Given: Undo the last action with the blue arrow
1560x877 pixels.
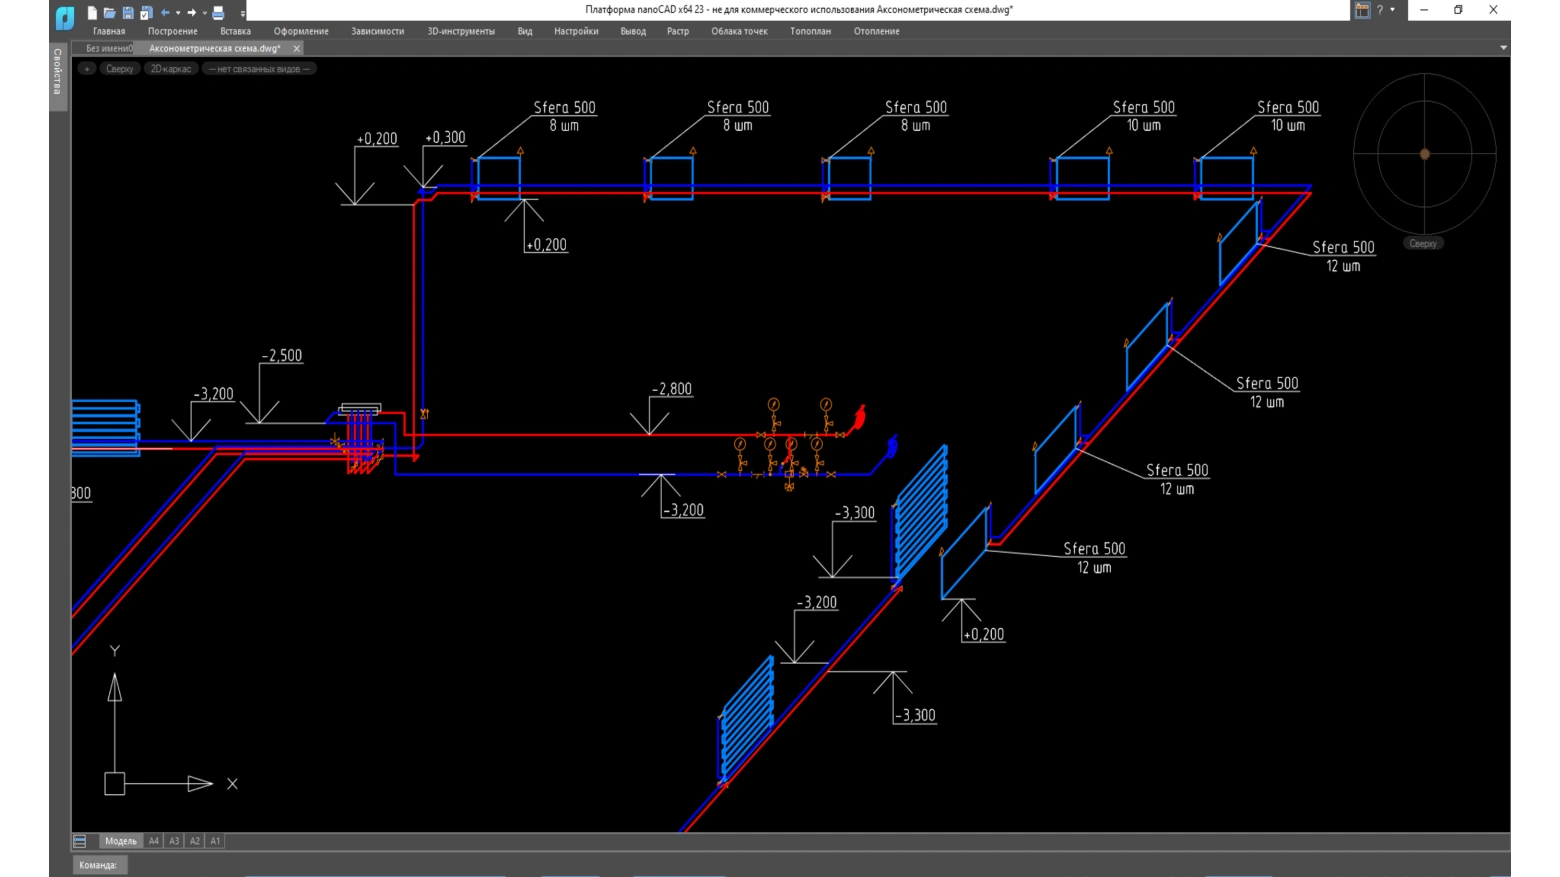Looking at the screenshot, I should coord(165,13).
